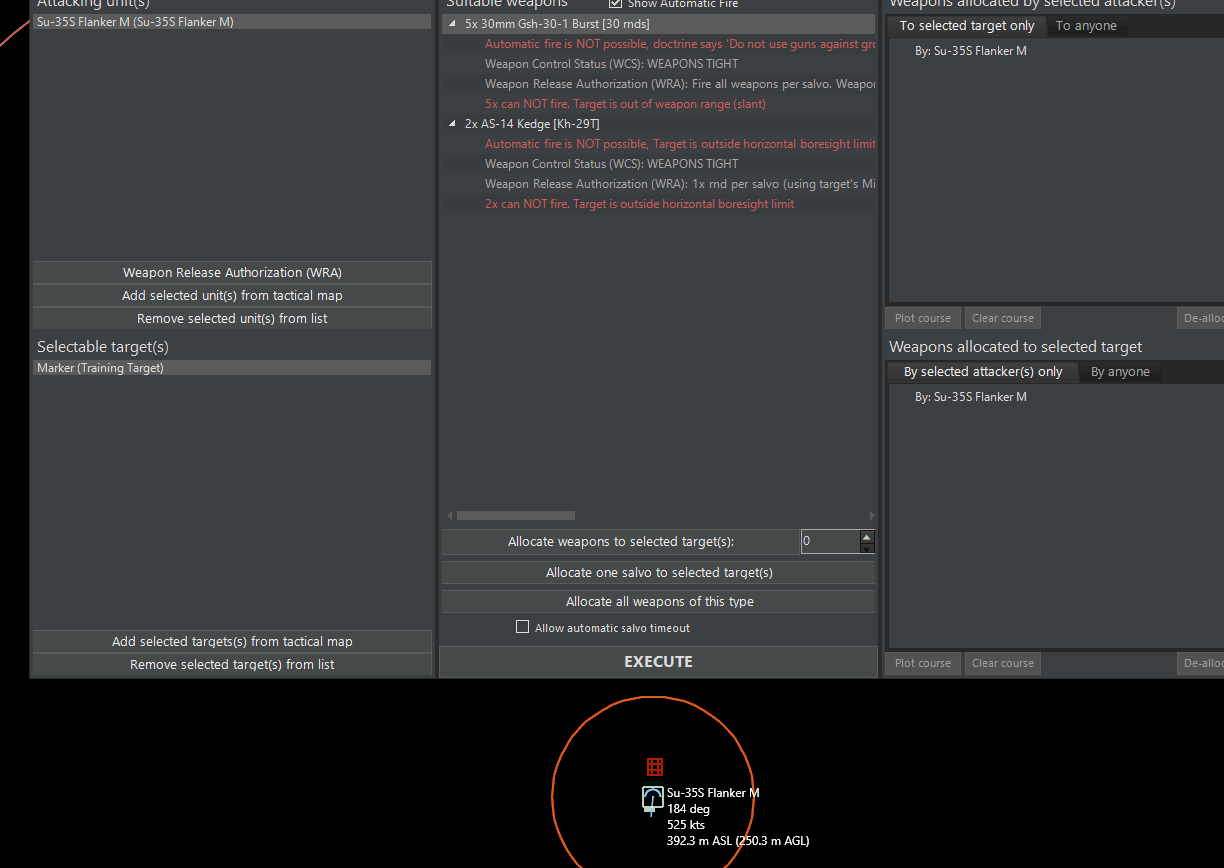The height and width of the screenshot is (868, 1224).
Task: Hit the EXECUTE button
Action: click(658, 661)
